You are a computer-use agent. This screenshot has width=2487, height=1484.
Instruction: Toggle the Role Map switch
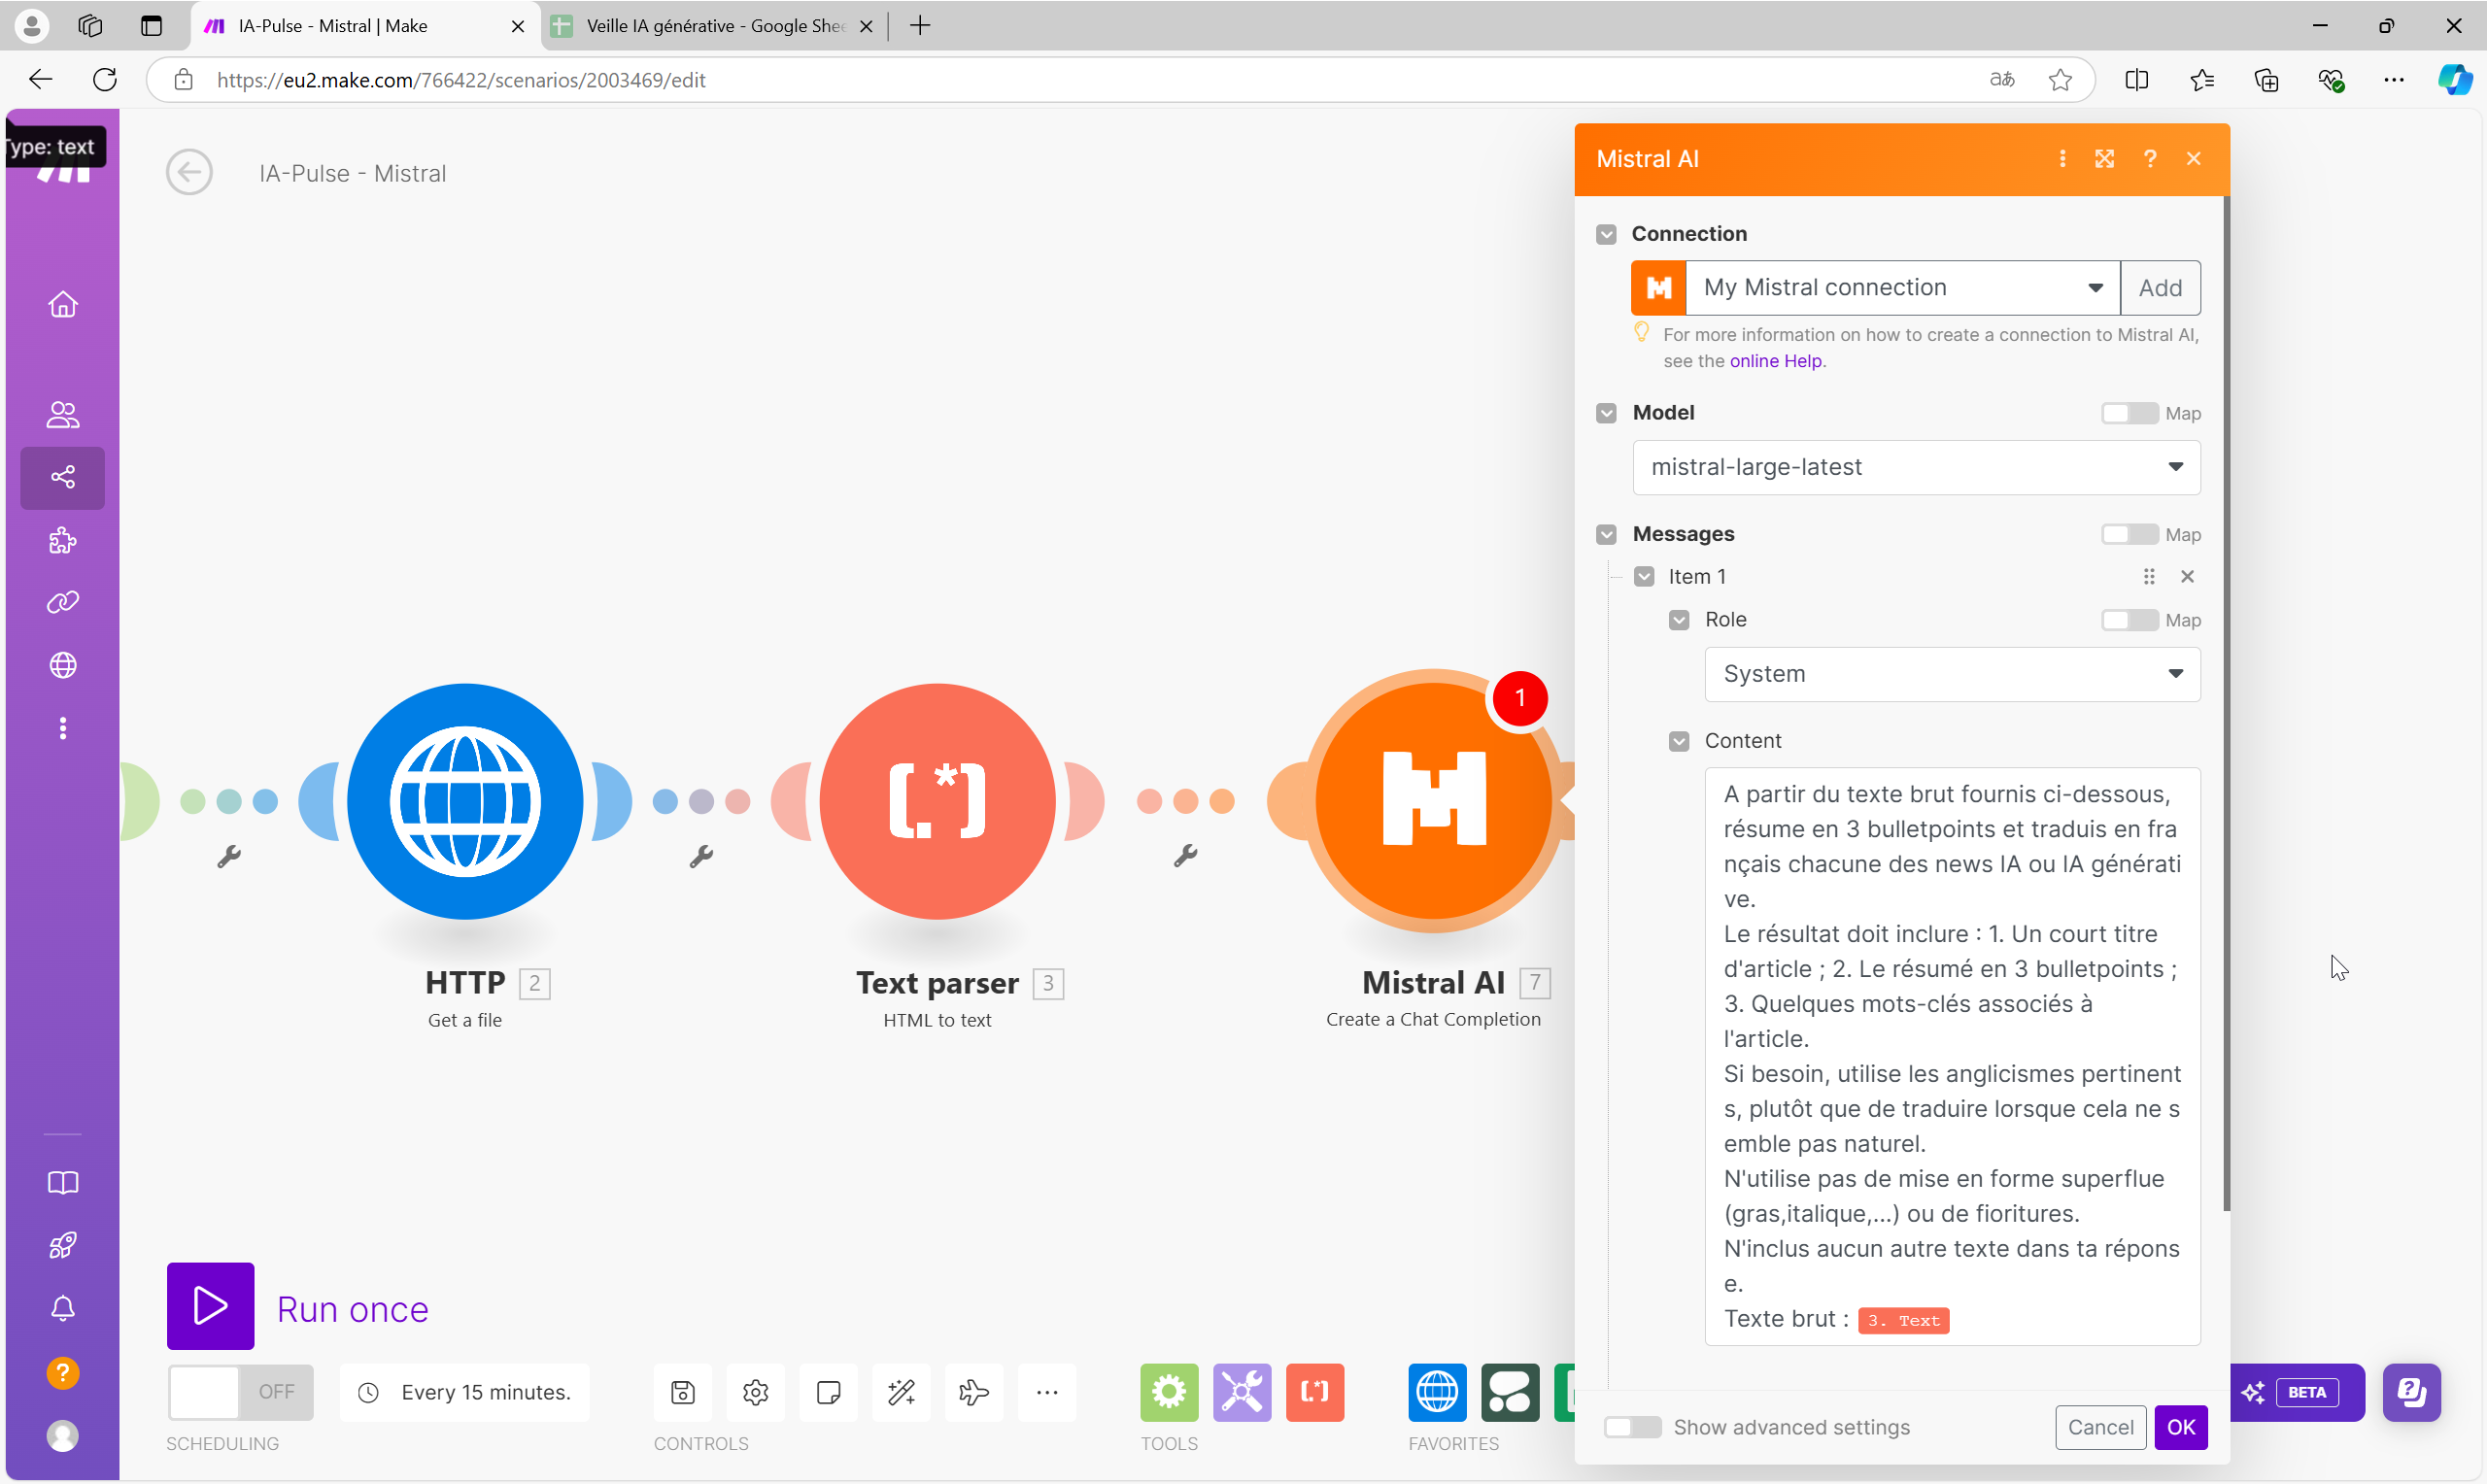pyautogui.click(x=2129, y=620)
